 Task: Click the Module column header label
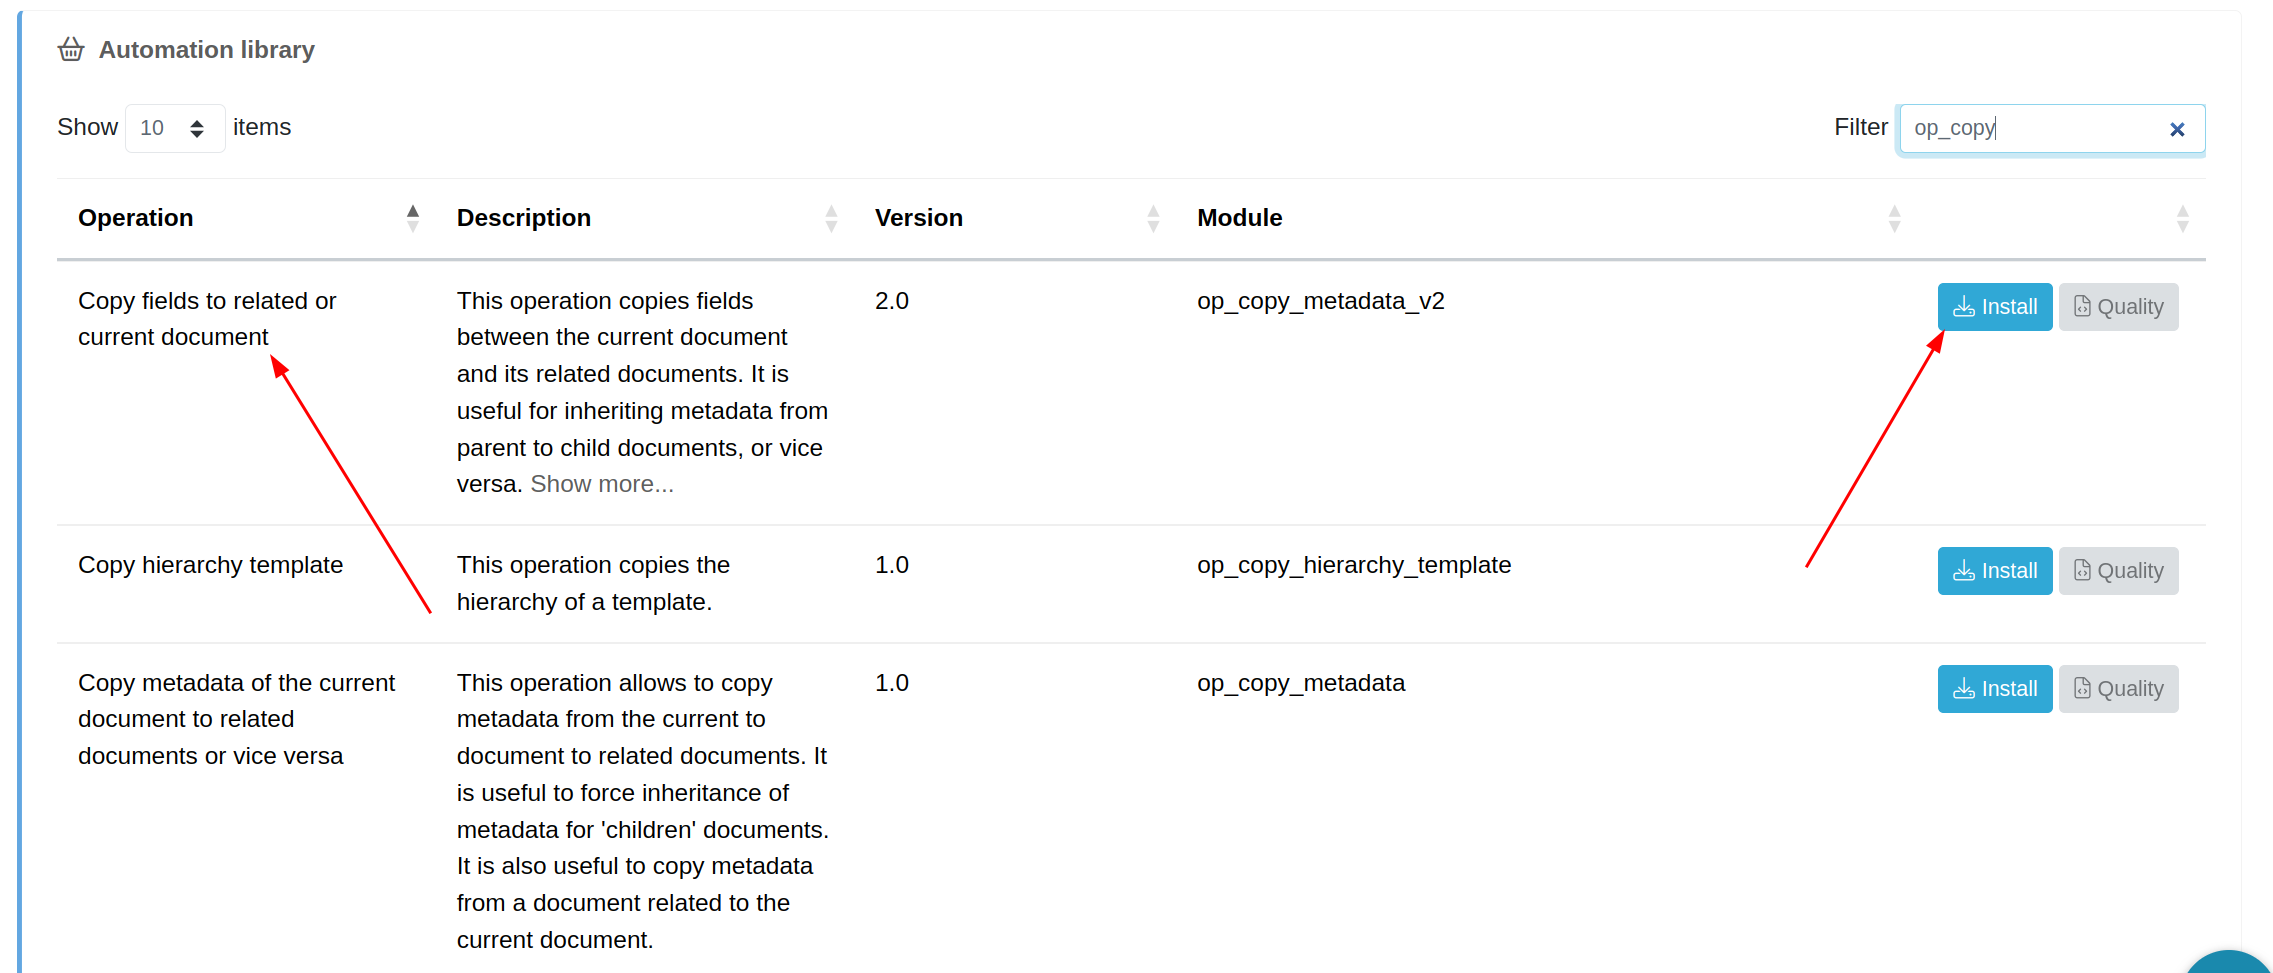tap(1239, 218)
